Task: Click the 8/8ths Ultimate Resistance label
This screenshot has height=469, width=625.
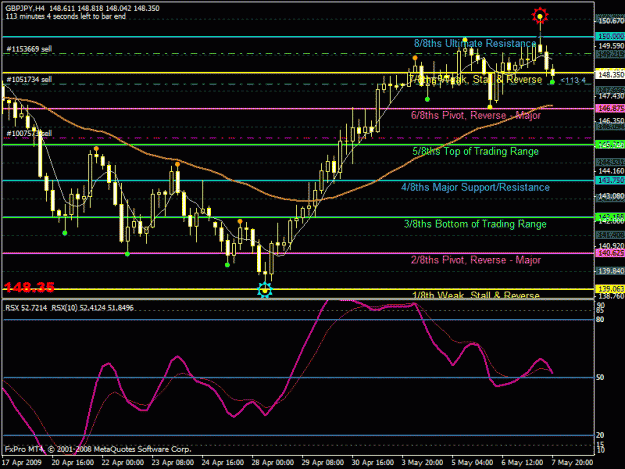Action: 475,43
